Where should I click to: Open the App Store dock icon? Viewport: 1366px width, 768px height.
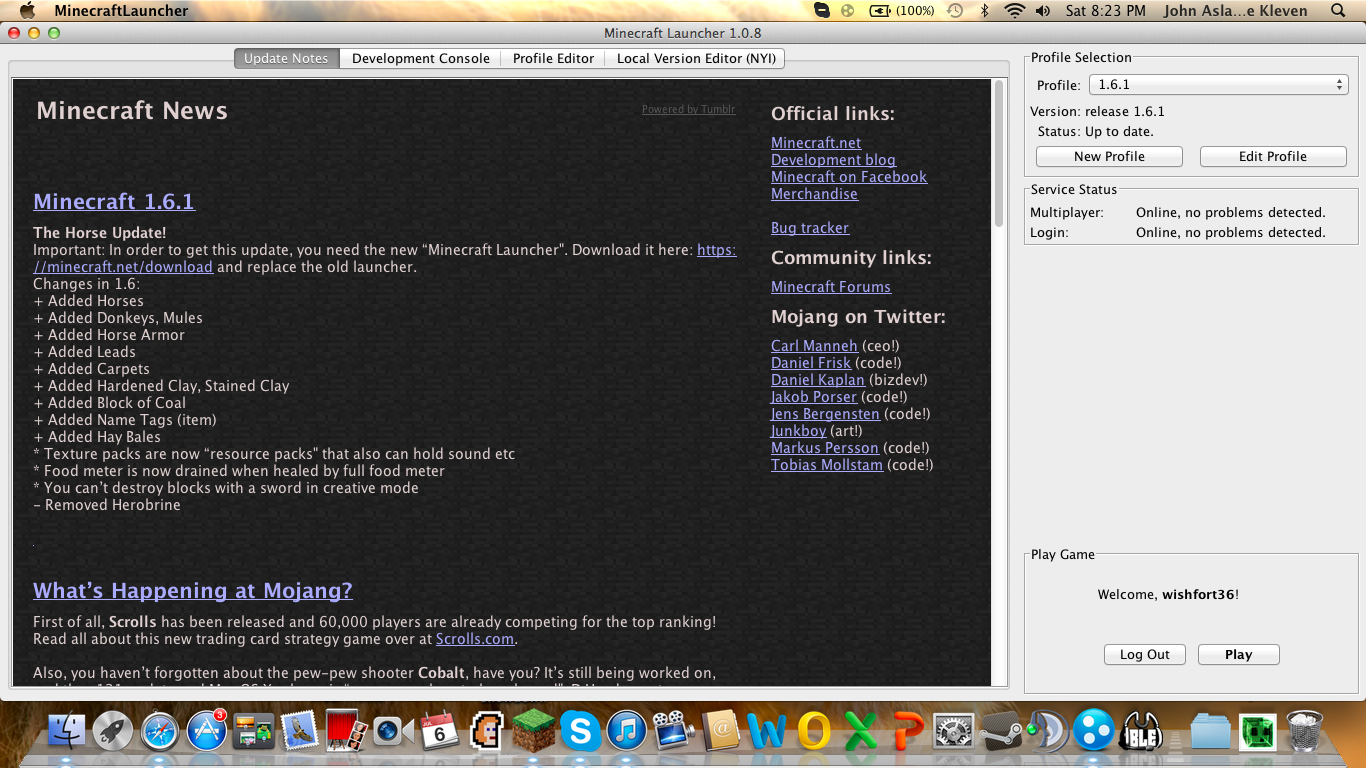207,730
